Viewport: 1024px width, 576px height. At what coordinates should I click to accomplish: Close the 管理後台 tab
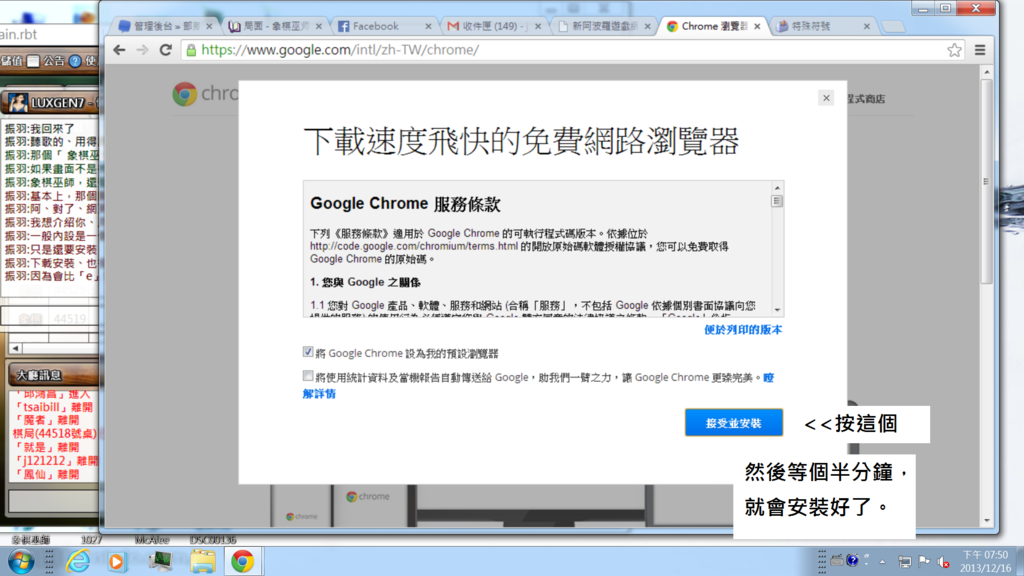click(x=209, y=26)
